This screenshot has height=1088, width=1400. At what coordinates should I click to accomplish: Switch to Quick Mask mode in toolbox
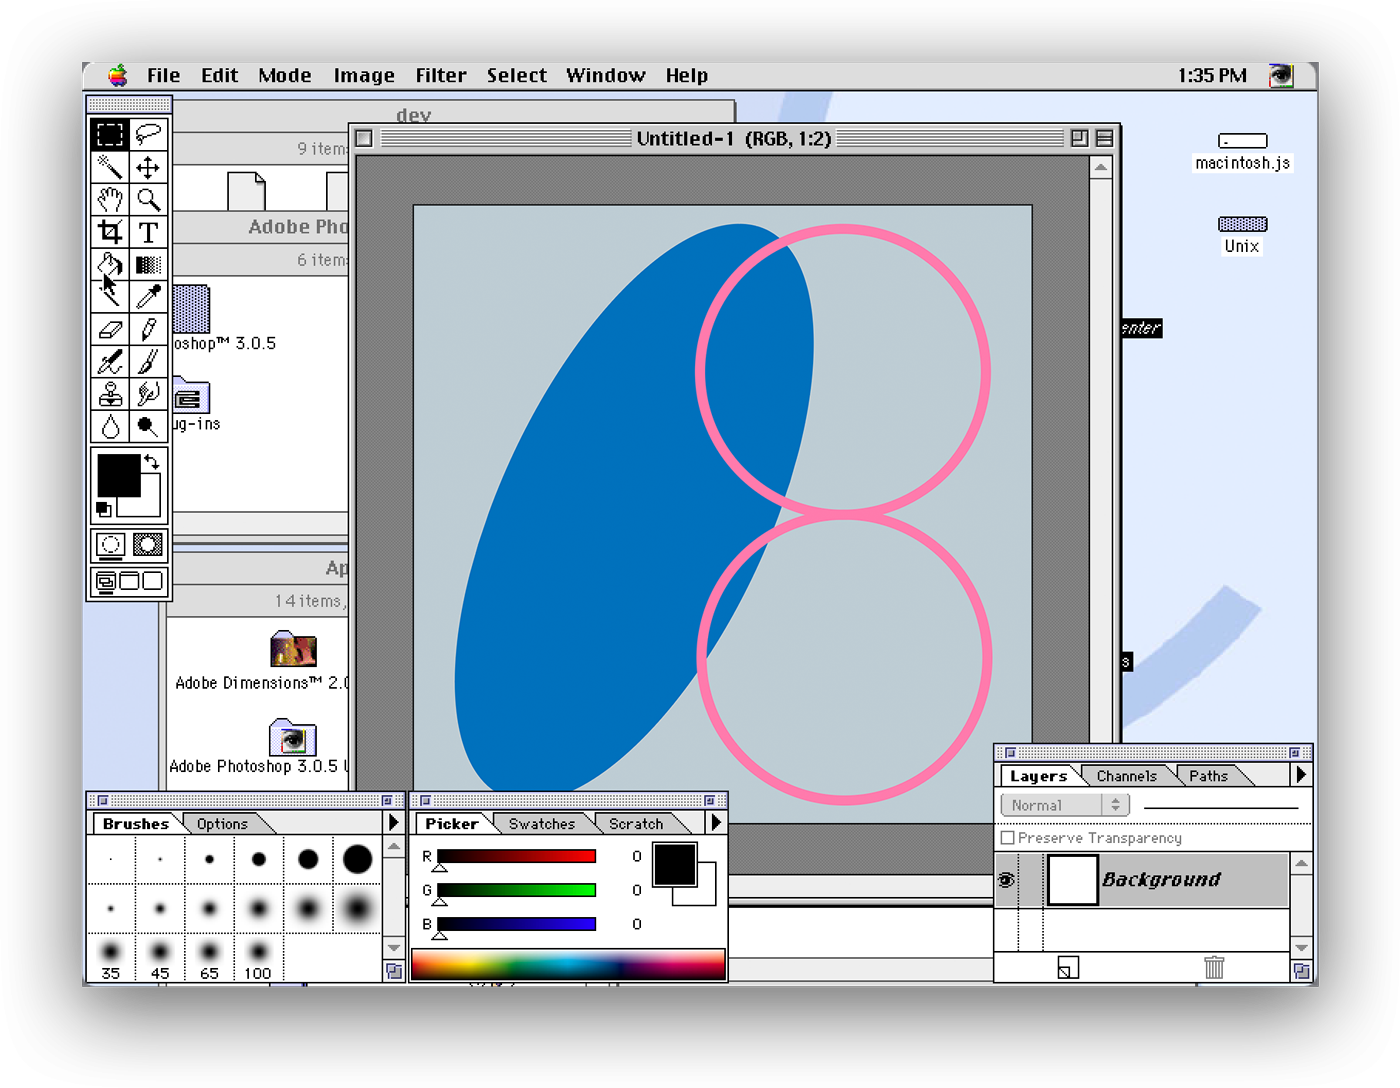click(x=148, y=545)
